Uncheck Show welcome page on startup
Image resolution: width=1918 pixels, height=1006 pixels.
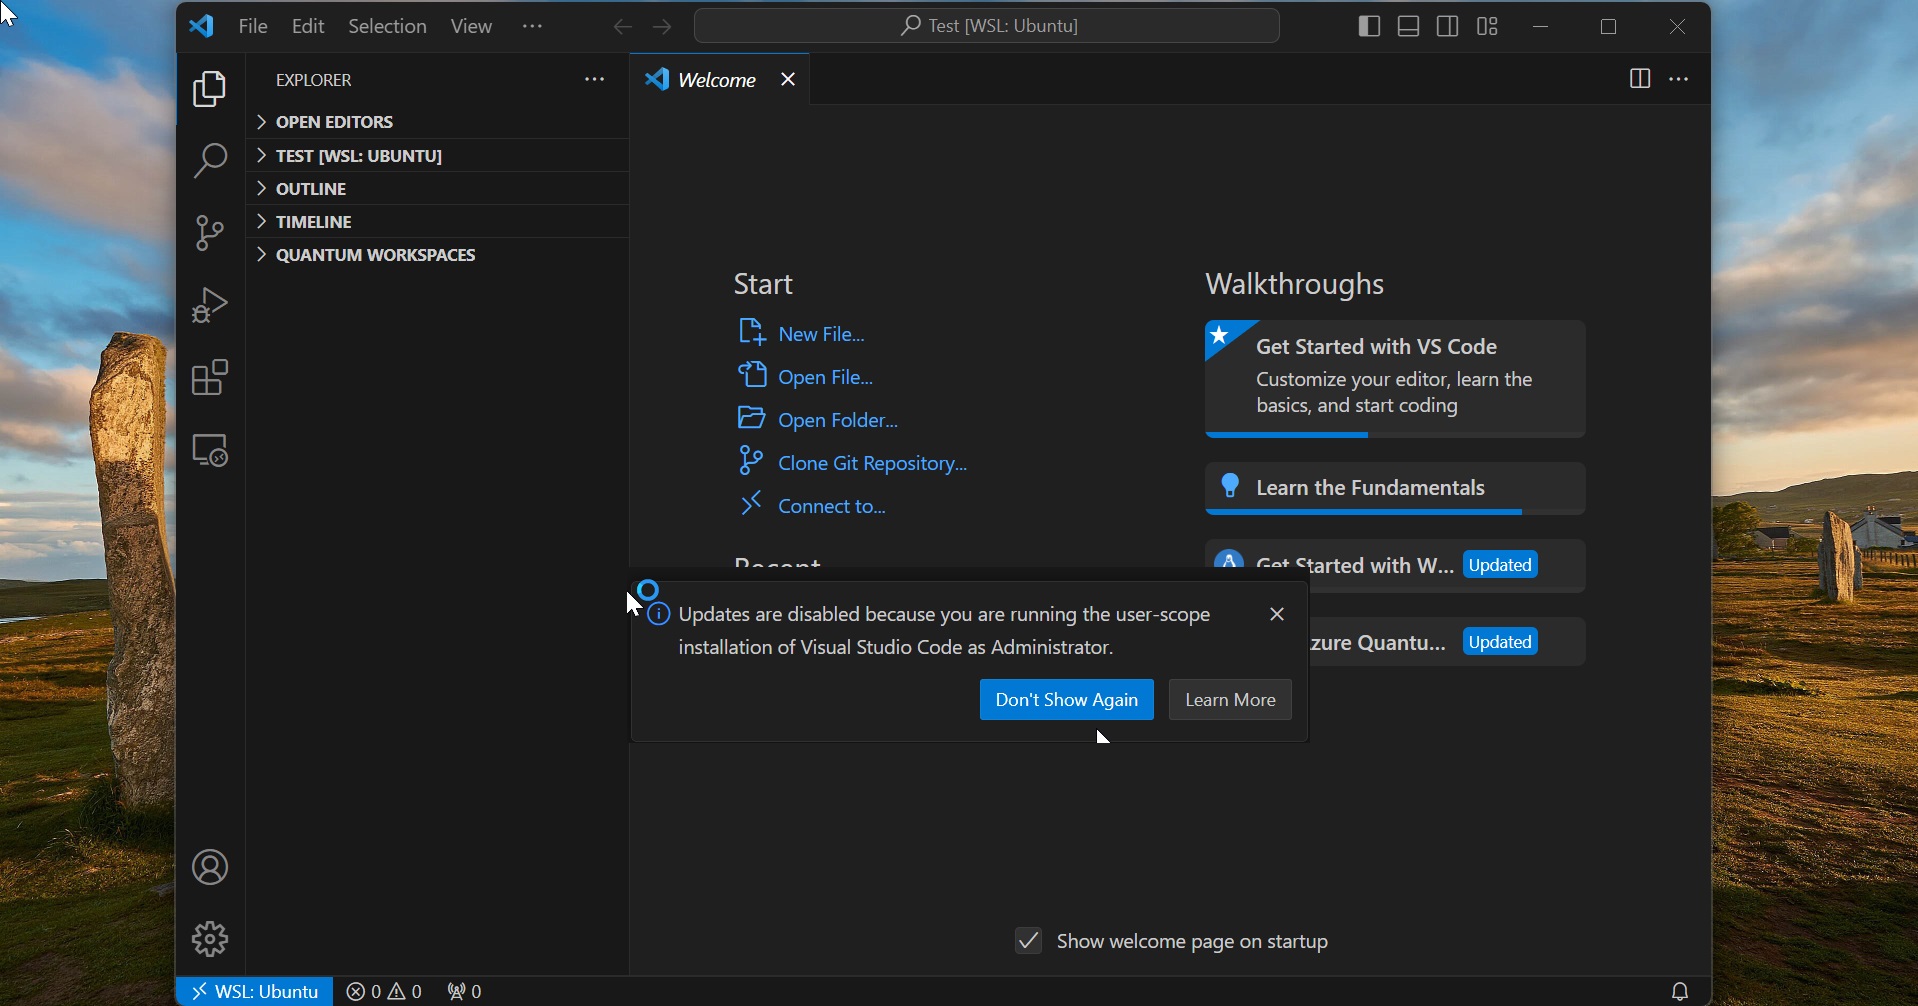pos(1028,940)
